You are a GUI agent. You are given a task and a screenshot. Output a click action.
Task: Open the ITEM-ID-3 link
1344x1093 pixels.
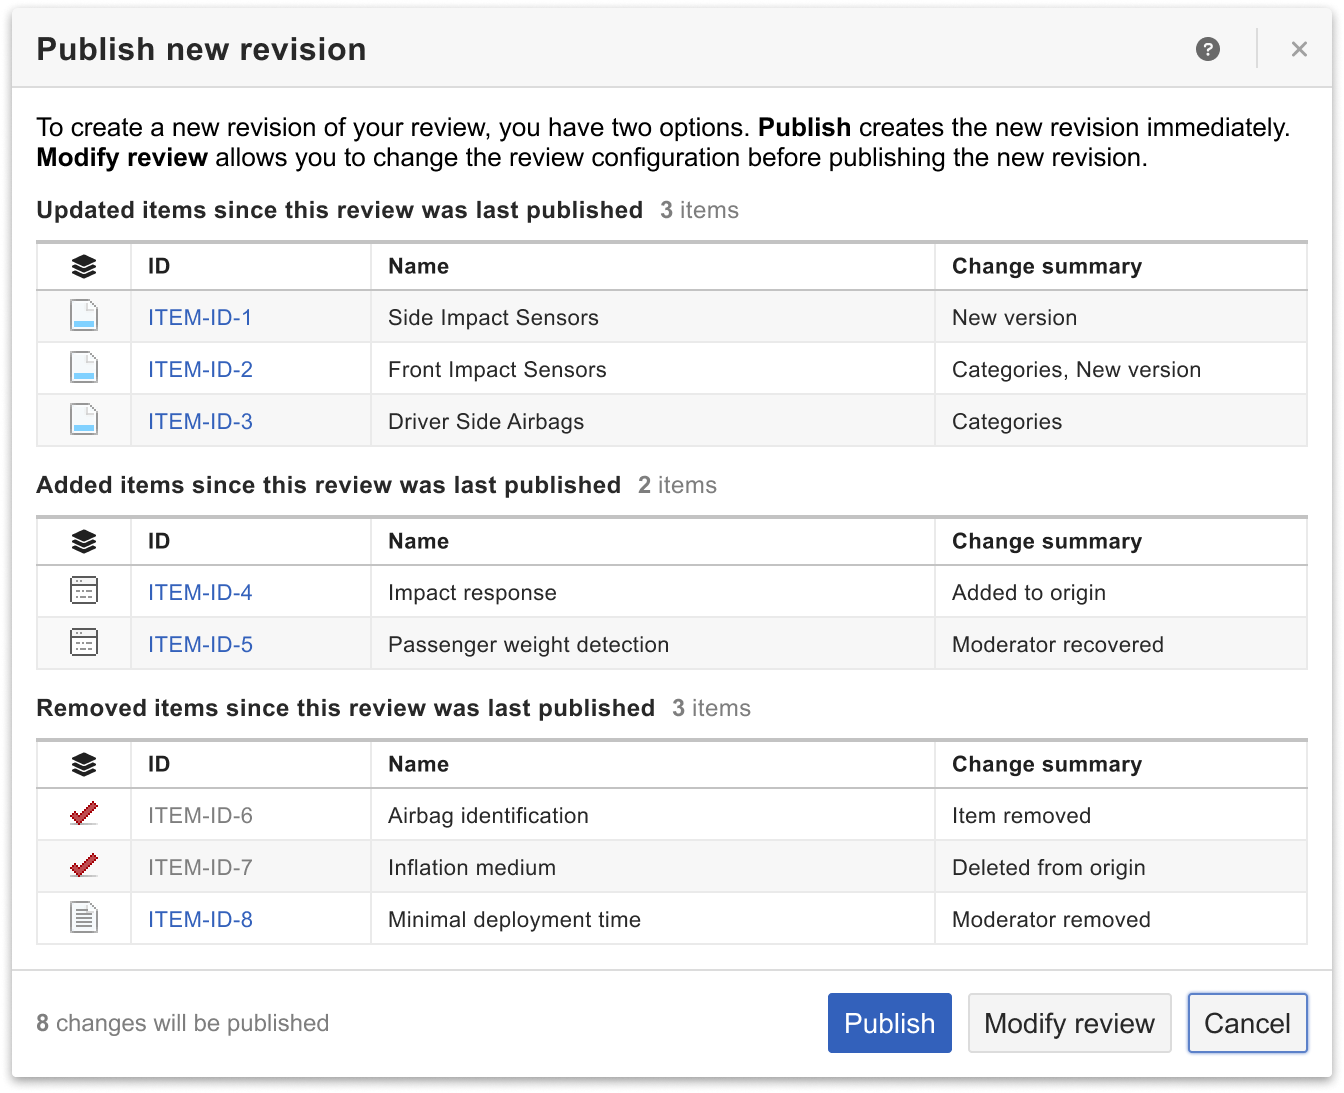pos(200,422)
